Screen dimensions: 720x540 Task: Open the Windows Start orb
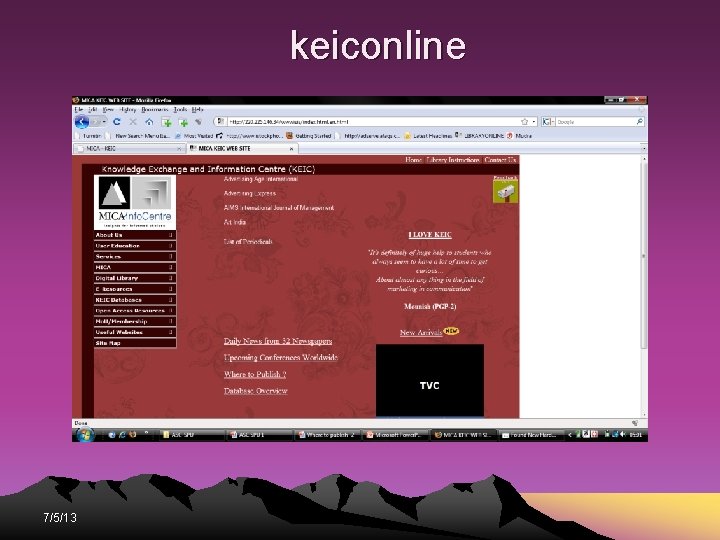coord(85,434)
